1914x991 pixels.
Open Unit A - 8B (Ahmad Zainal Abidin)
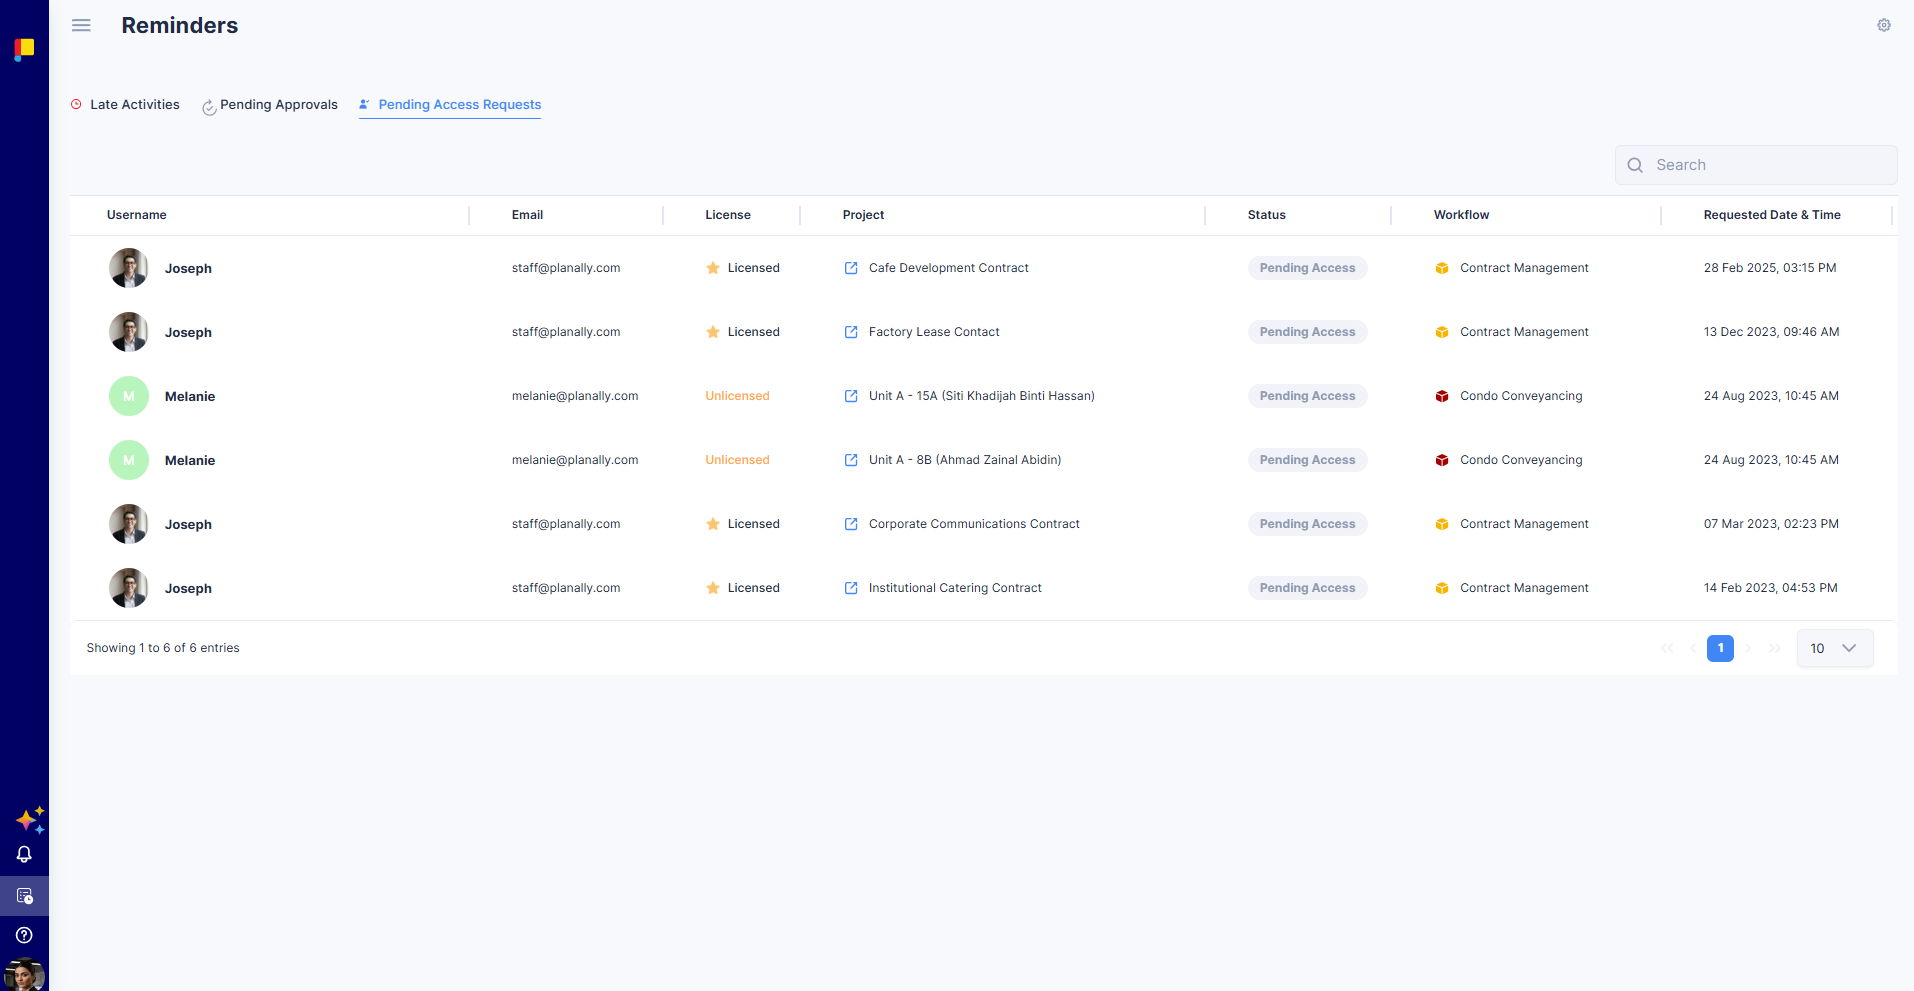pos(965,460)
